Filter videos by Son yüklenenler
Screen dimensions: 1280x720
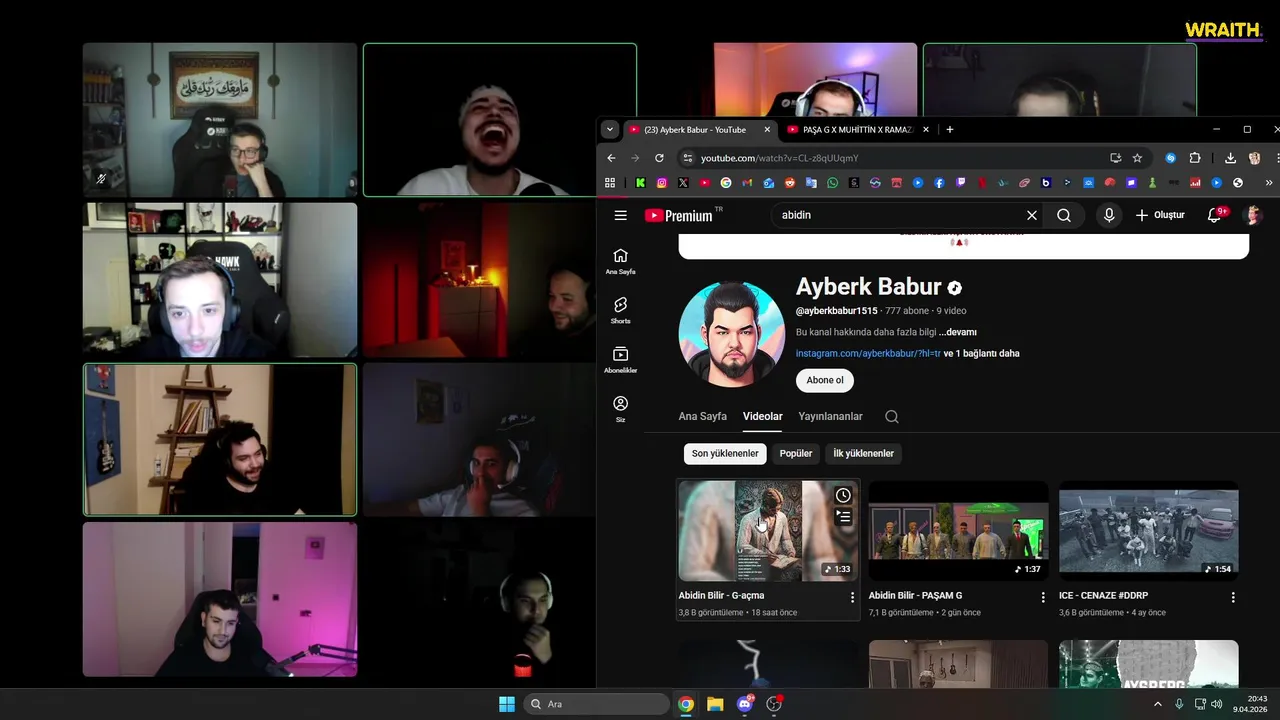point(725,453)
